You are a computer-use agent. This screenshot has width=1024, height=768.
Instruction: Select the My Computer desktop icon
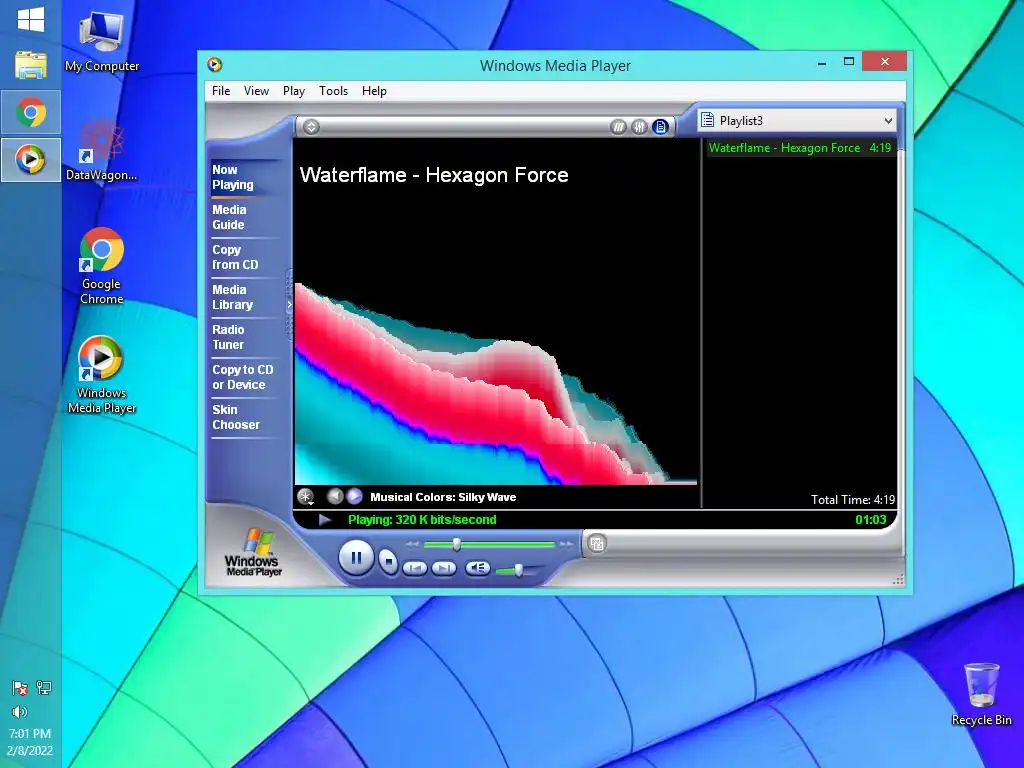[x=101, y=42]
